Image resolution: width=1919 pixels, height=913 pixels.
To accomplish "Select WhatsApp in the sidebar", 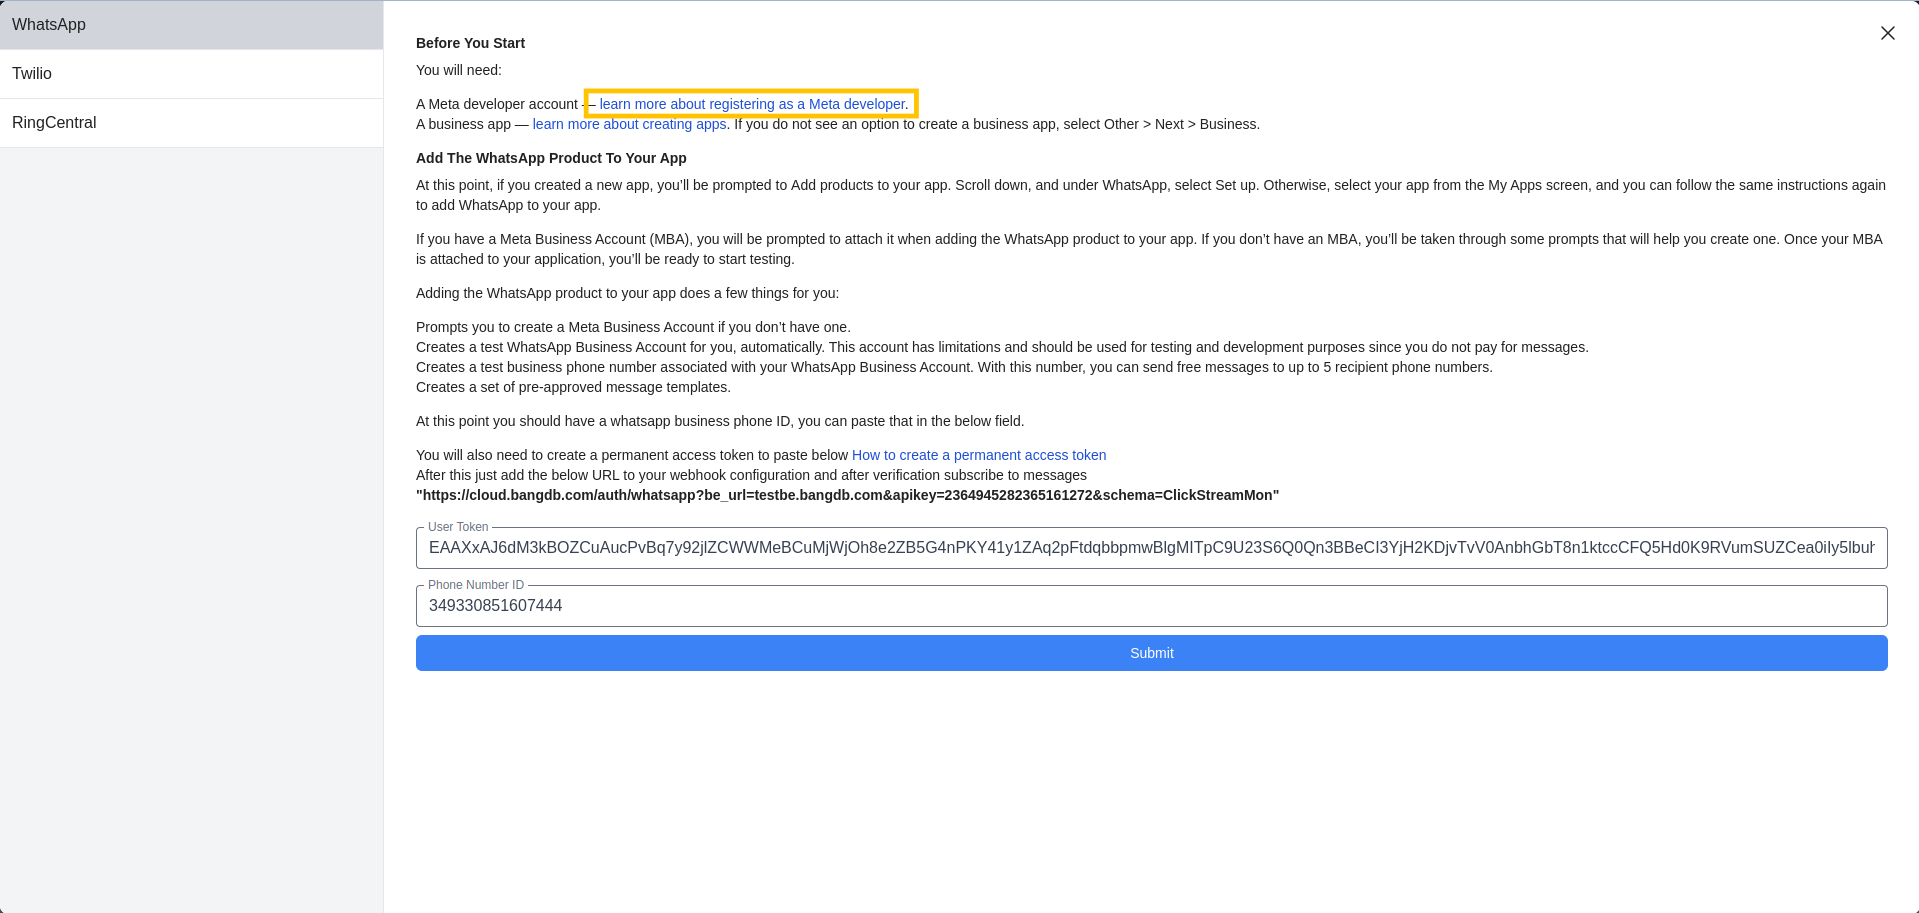I will coord(191,25).
